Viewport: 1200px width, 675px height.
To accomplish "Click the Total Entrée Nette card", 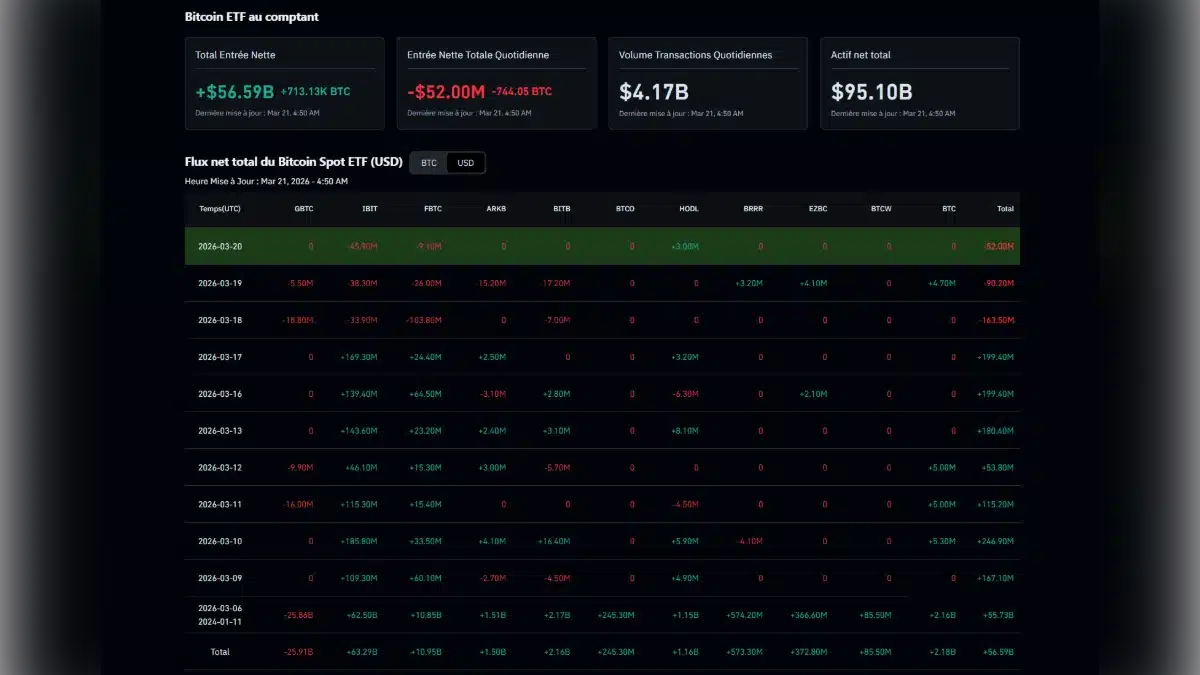I will point(284,83).
